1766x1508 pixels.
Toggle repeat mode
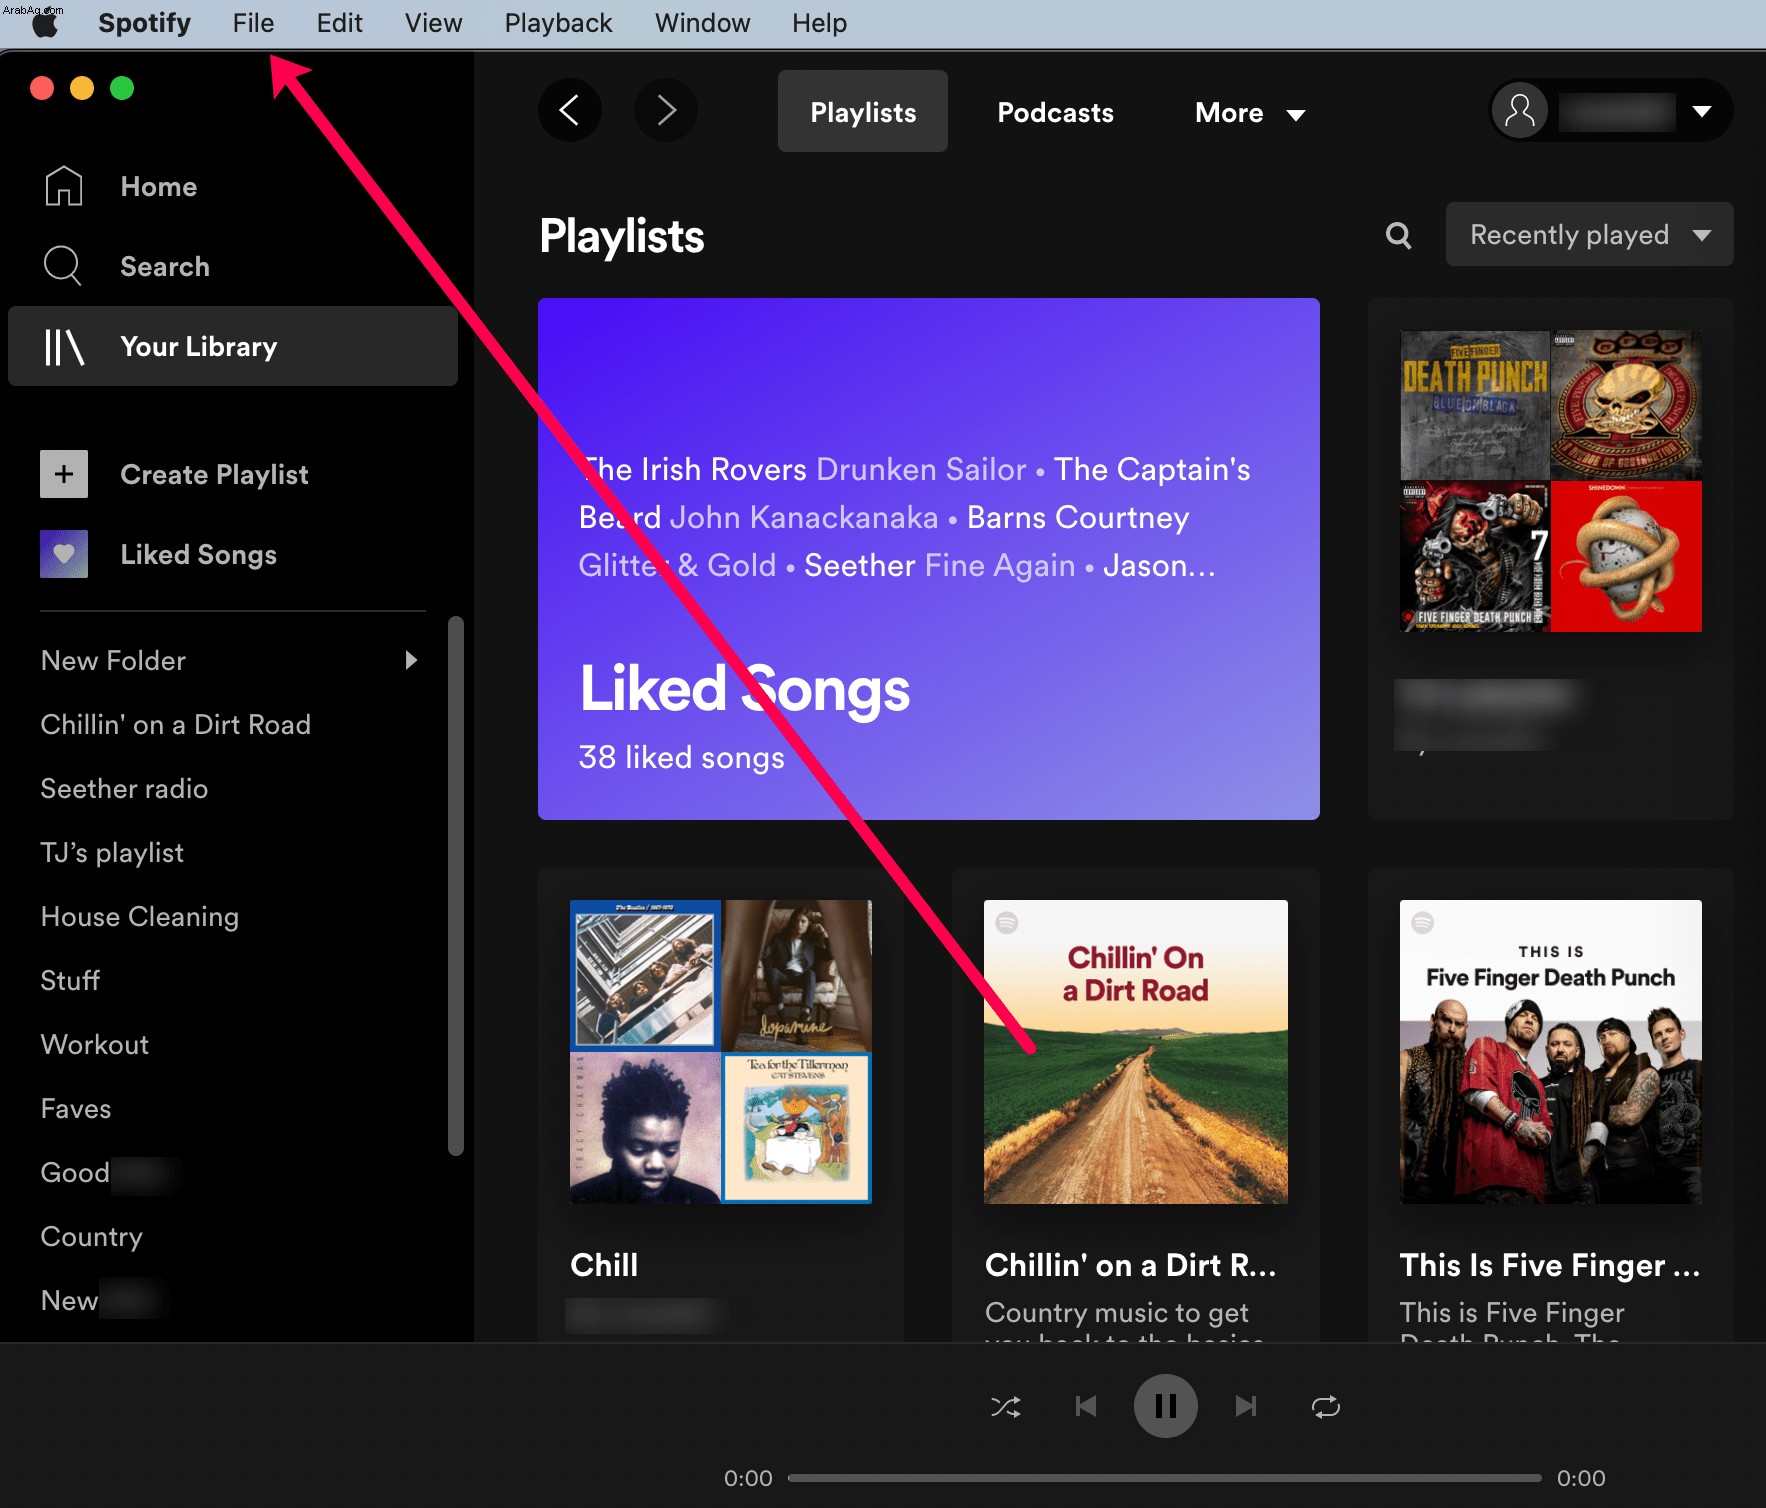tap(1326, 1407)
